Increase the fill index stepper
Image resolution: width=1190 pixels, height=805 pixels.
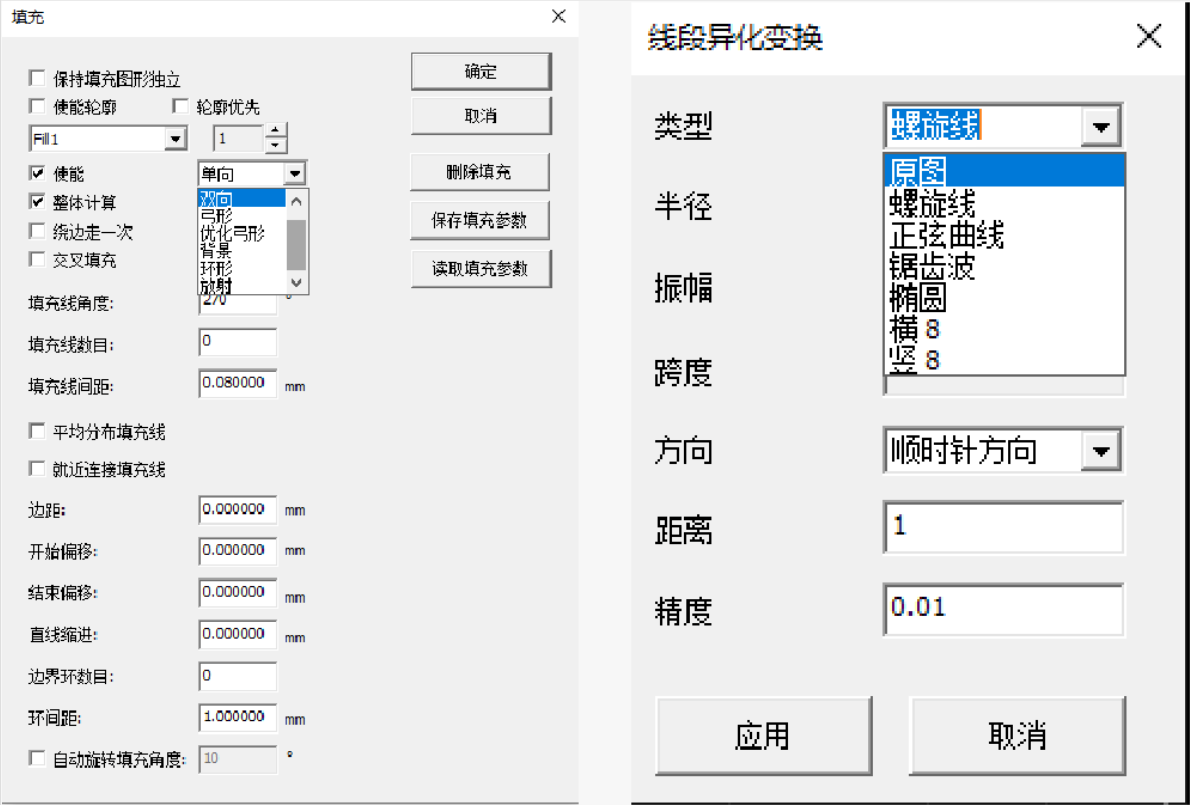click(276, 131)
